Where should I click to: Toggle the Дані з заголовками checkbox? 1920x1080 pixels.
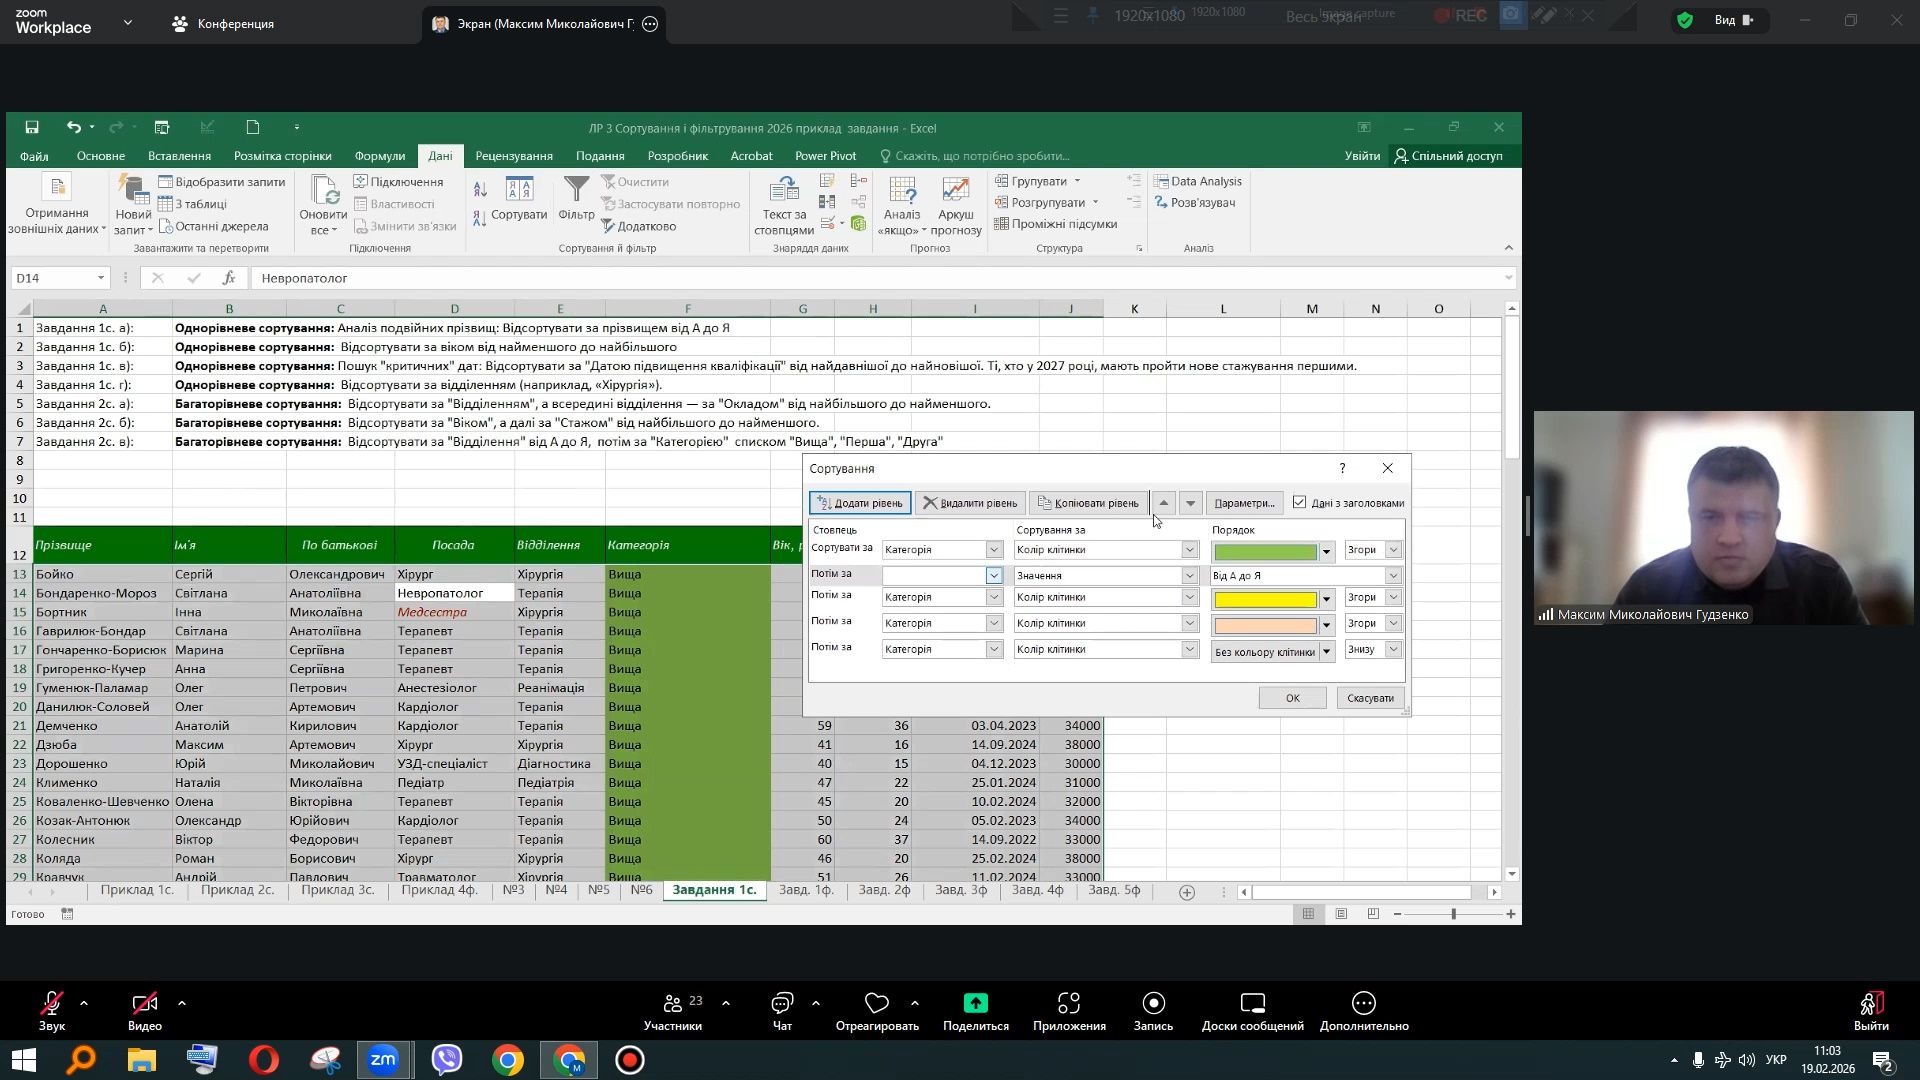[1299, 503]
